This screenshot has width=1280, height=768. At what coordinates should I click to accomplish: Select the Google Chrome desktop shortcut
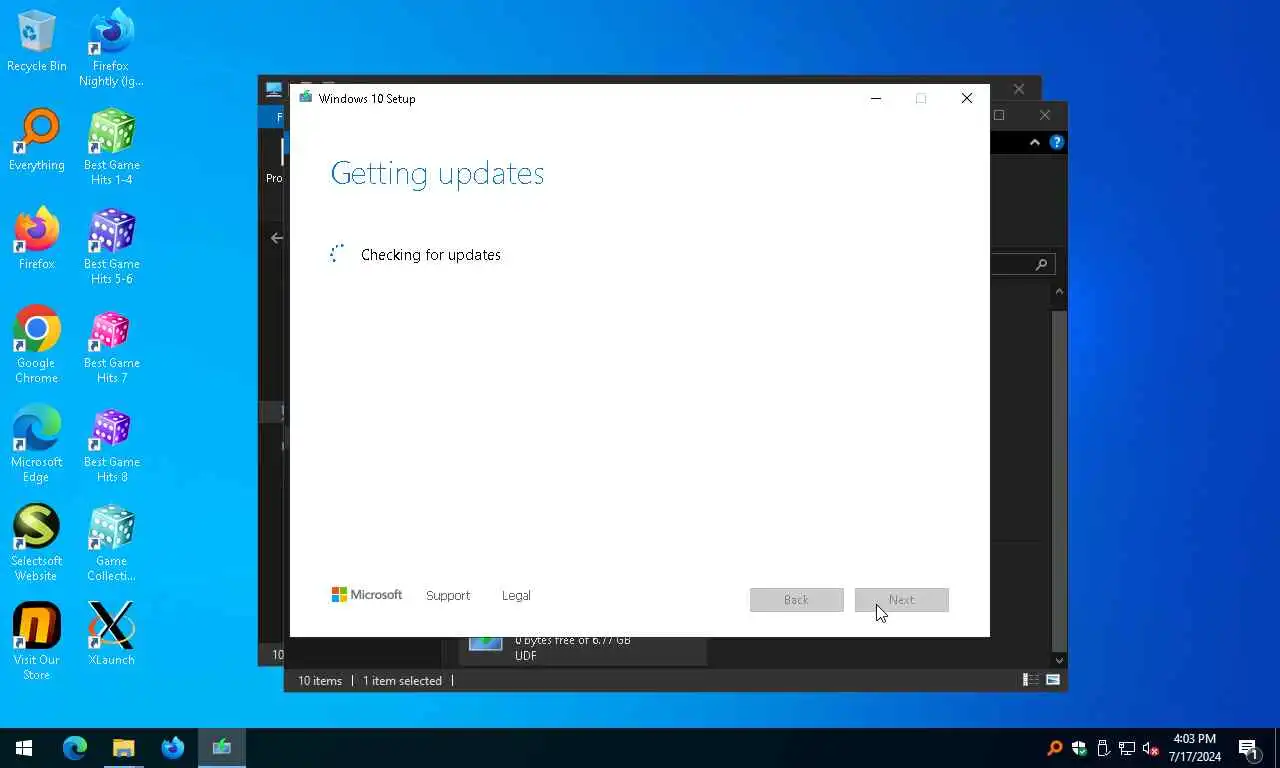tap(37, 345)
